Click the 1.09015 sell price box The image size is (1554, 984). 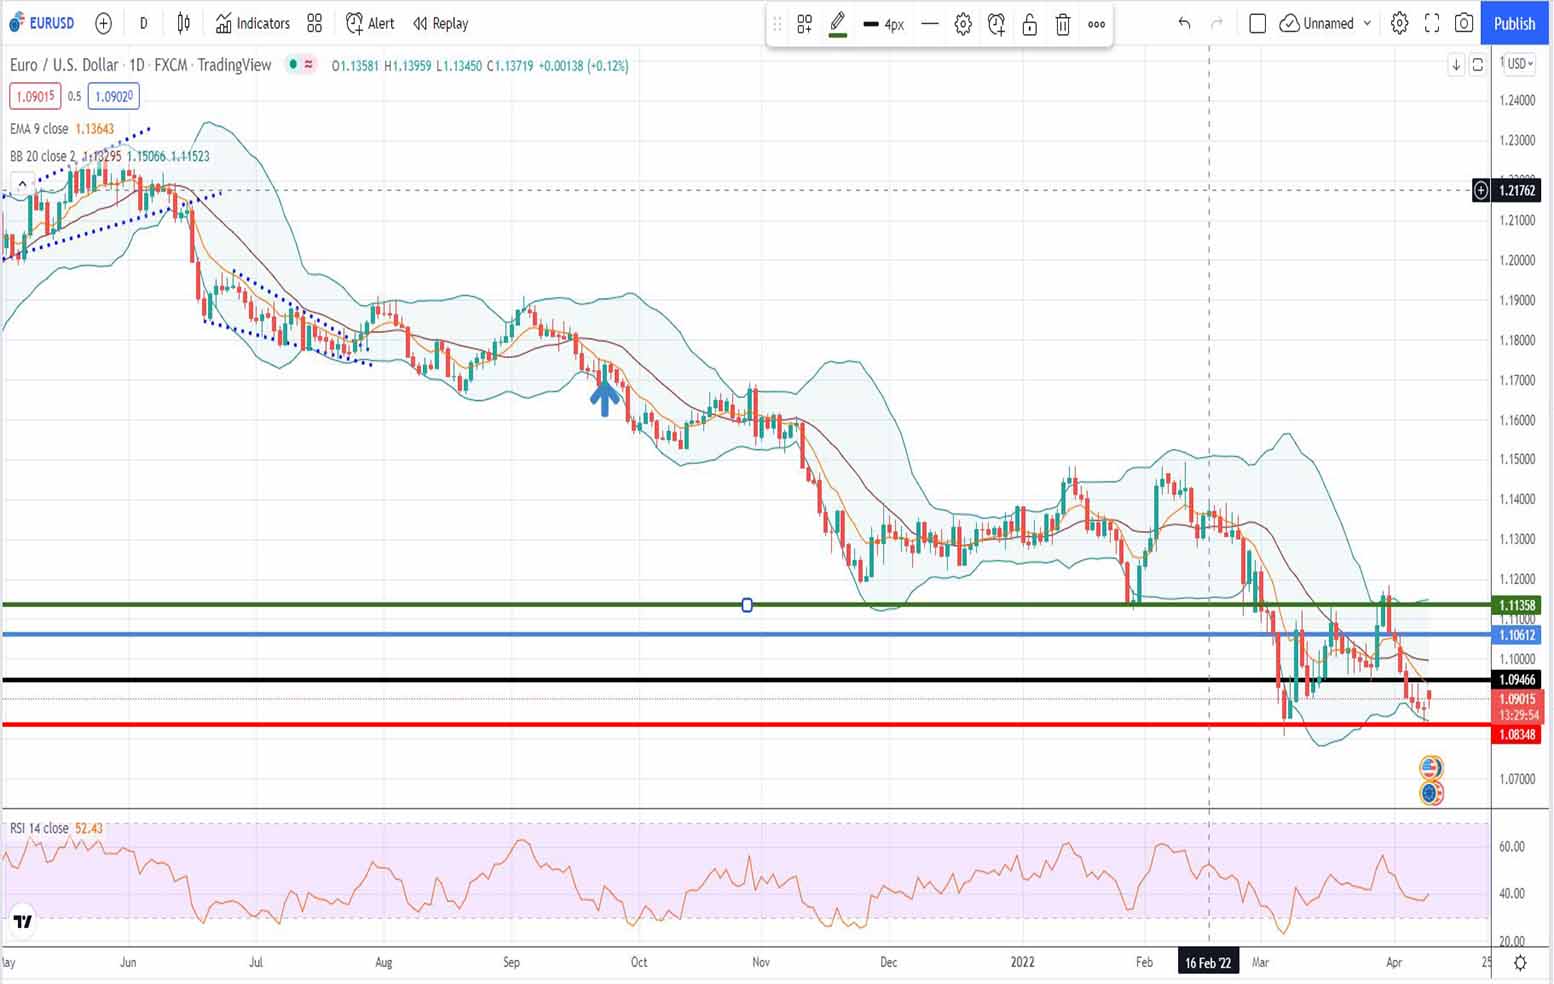(35, 96)
